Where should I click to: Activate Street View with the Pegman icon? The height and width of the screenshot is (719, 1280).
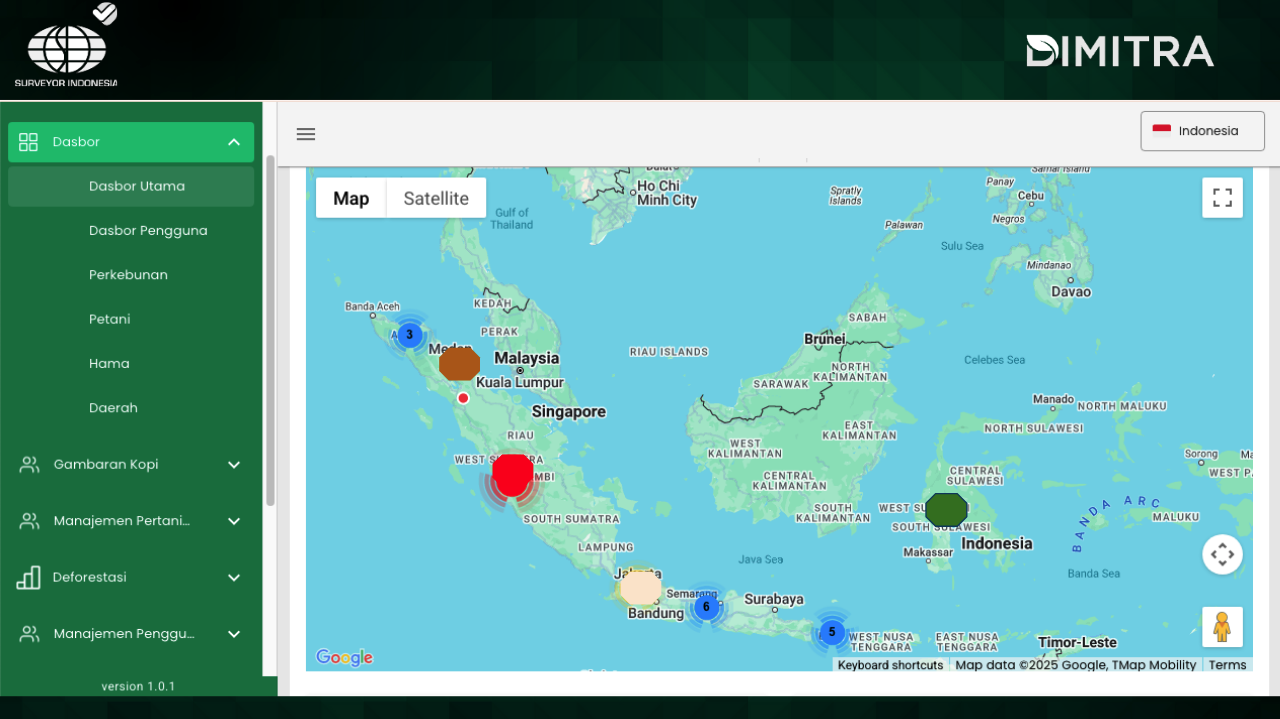click(x=1222, y=626)
